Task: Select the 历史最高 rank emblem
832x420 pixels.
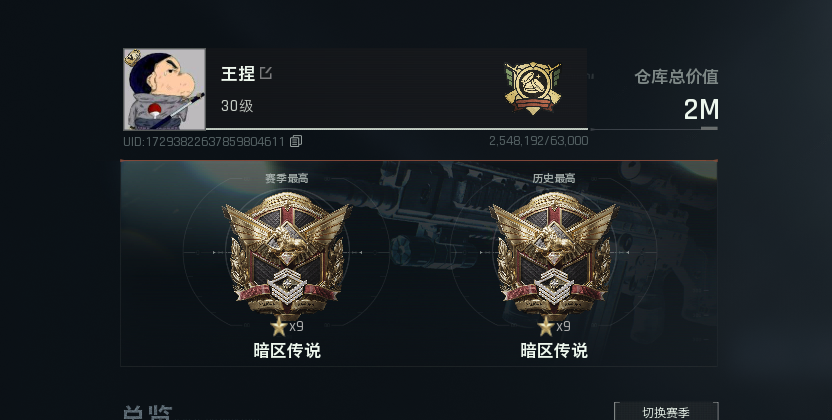Action: point(553,257)
